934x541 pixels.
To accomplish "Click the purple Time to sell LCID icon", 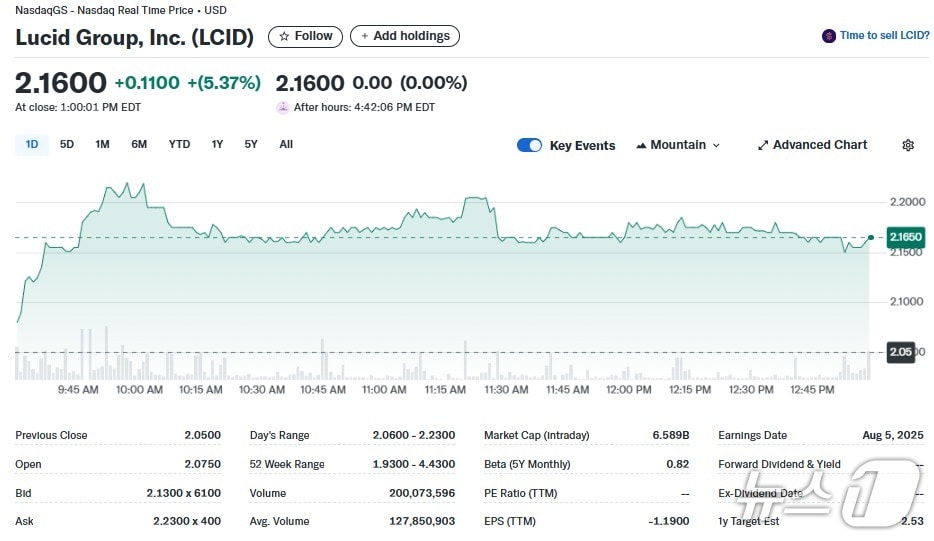I will pos(828,36).
